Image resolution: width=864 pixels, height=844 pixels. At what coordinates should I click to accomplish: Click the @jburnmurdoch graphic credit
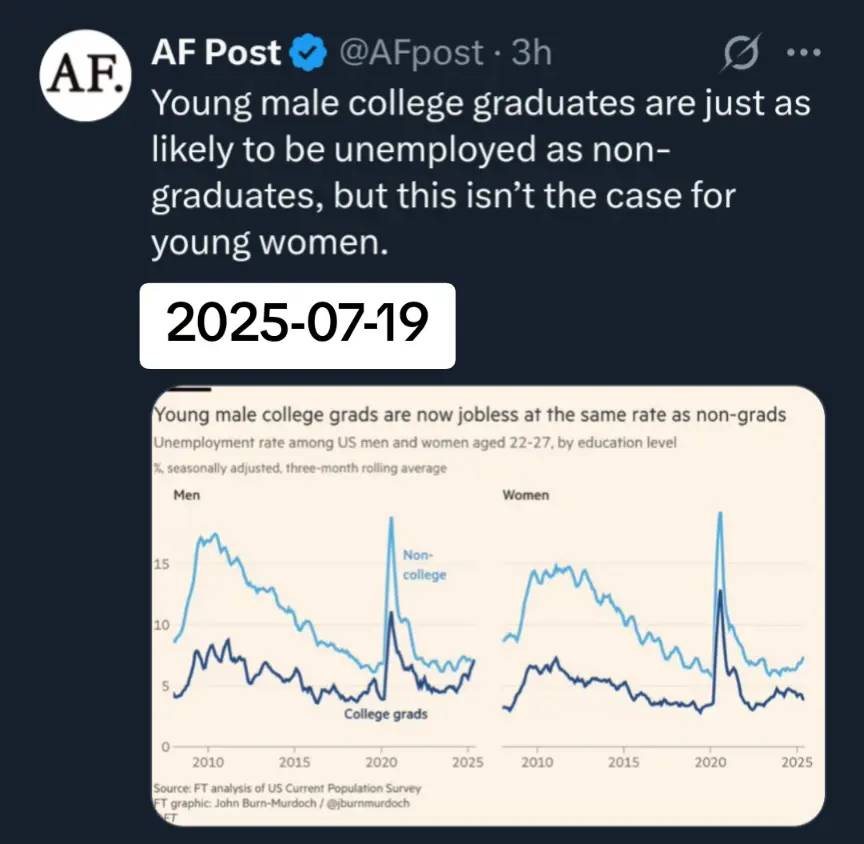(x=369, y=803)
